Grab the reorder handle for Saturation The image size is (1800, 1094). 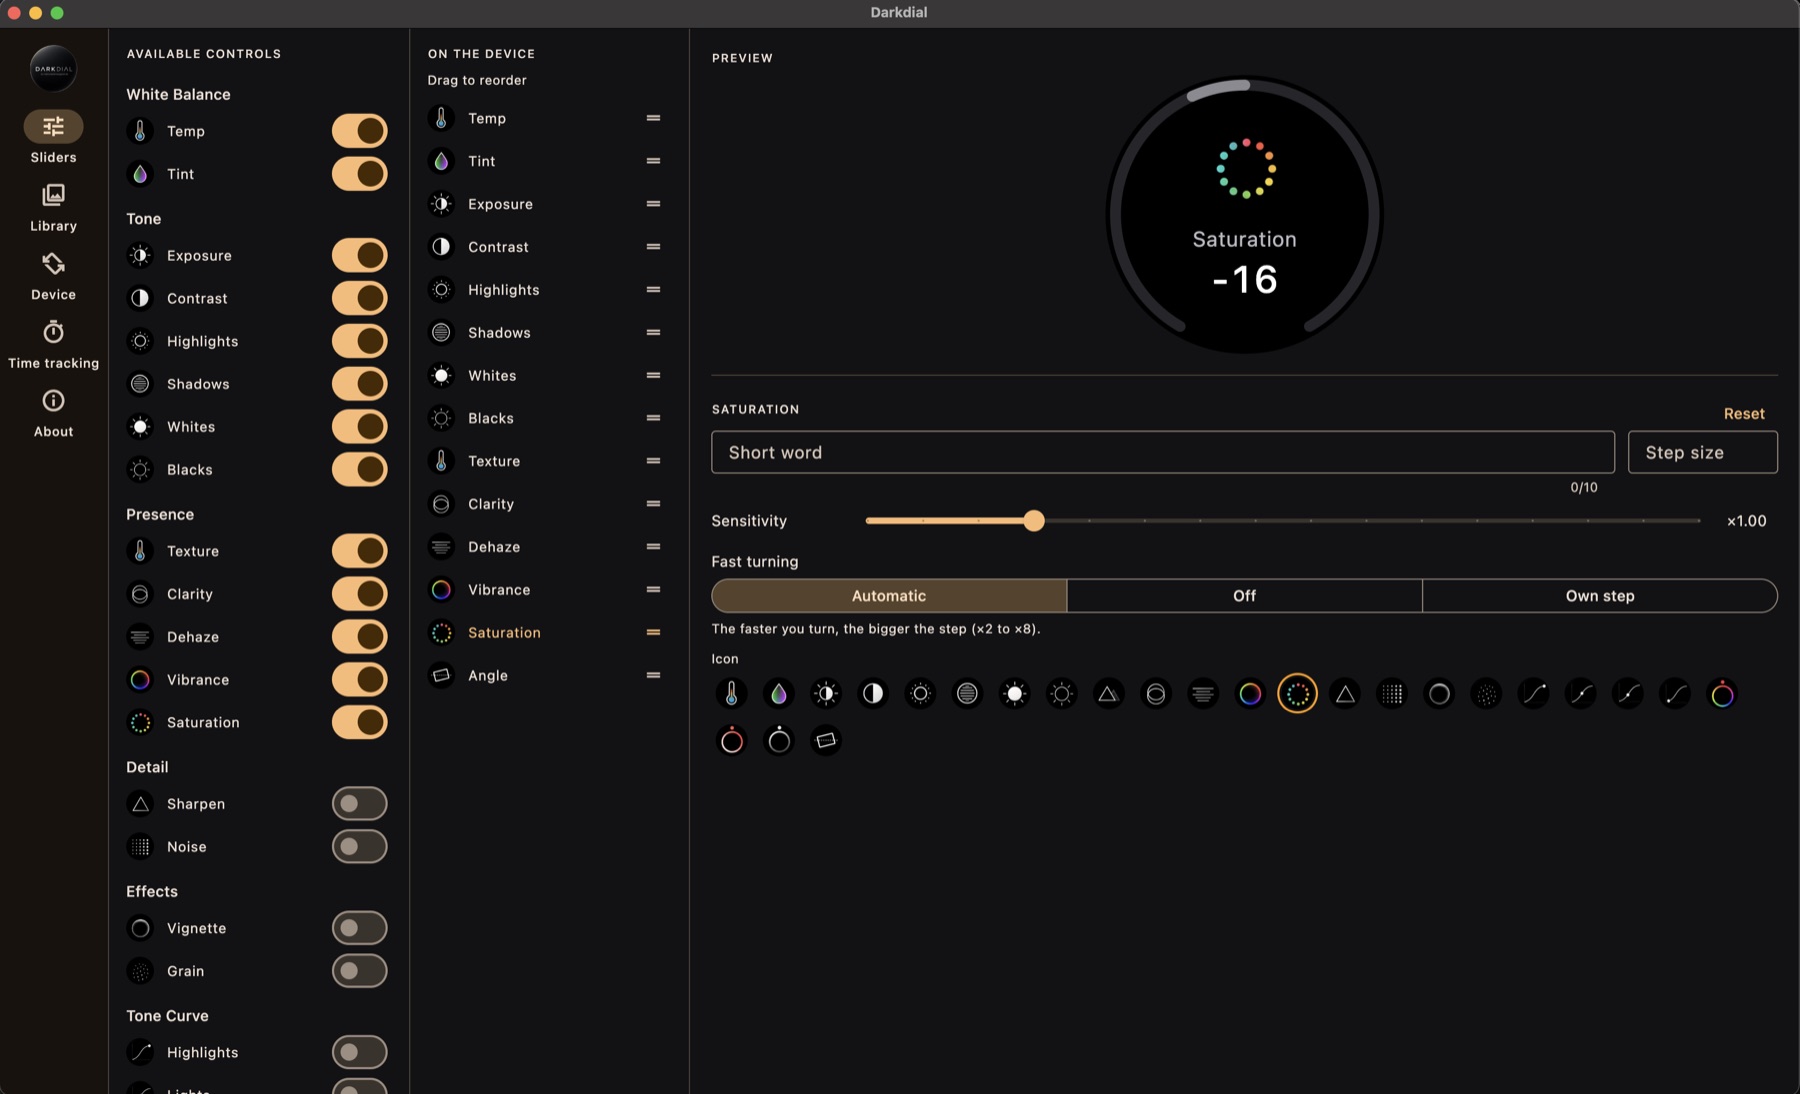[653, 632]
